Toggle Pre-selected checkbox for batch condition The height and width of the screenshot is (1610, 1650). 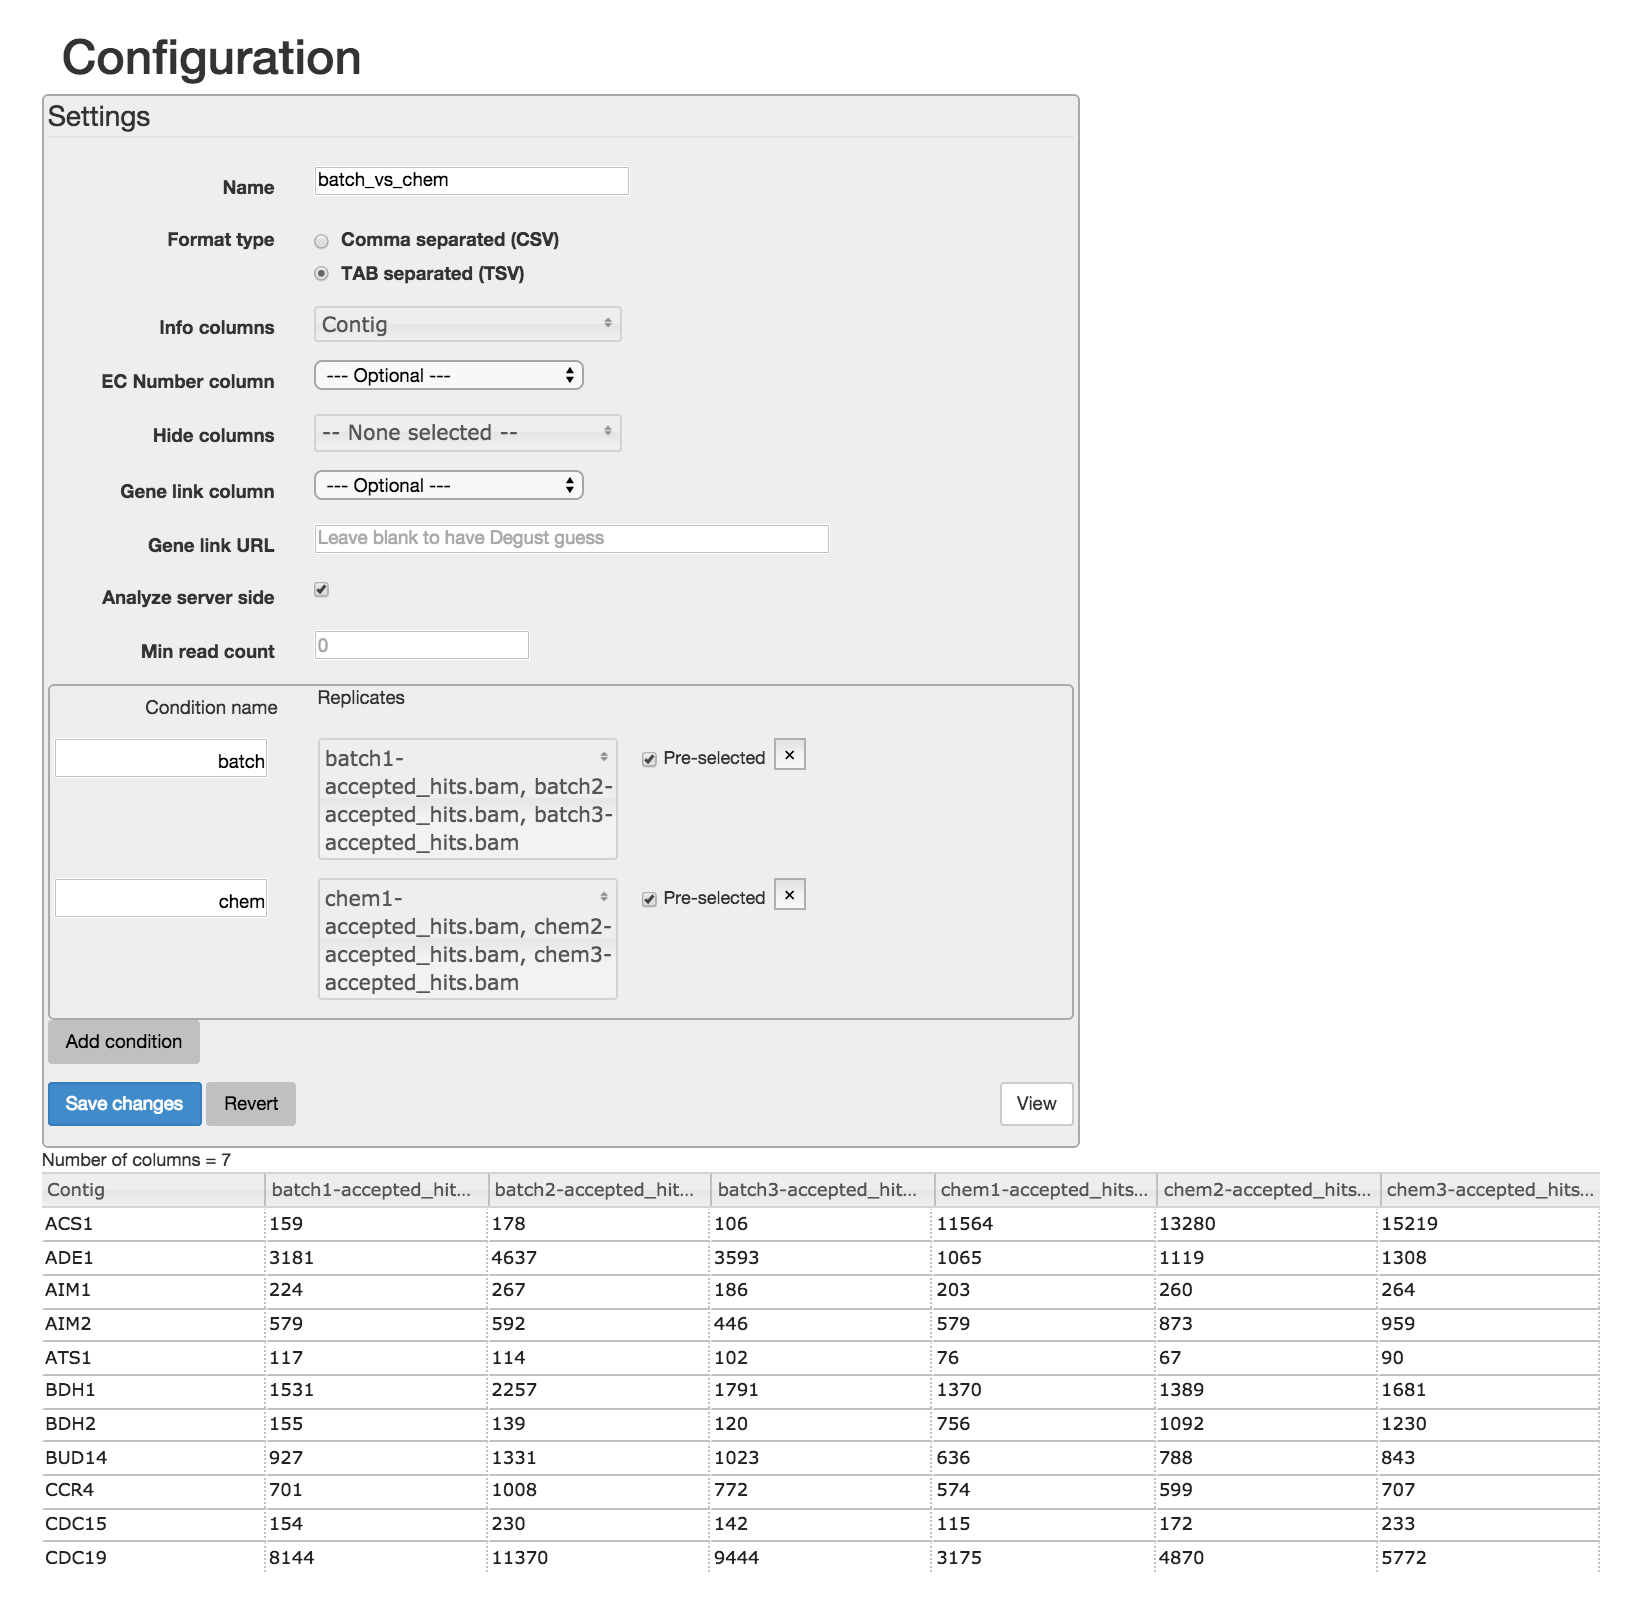(649, 760)
